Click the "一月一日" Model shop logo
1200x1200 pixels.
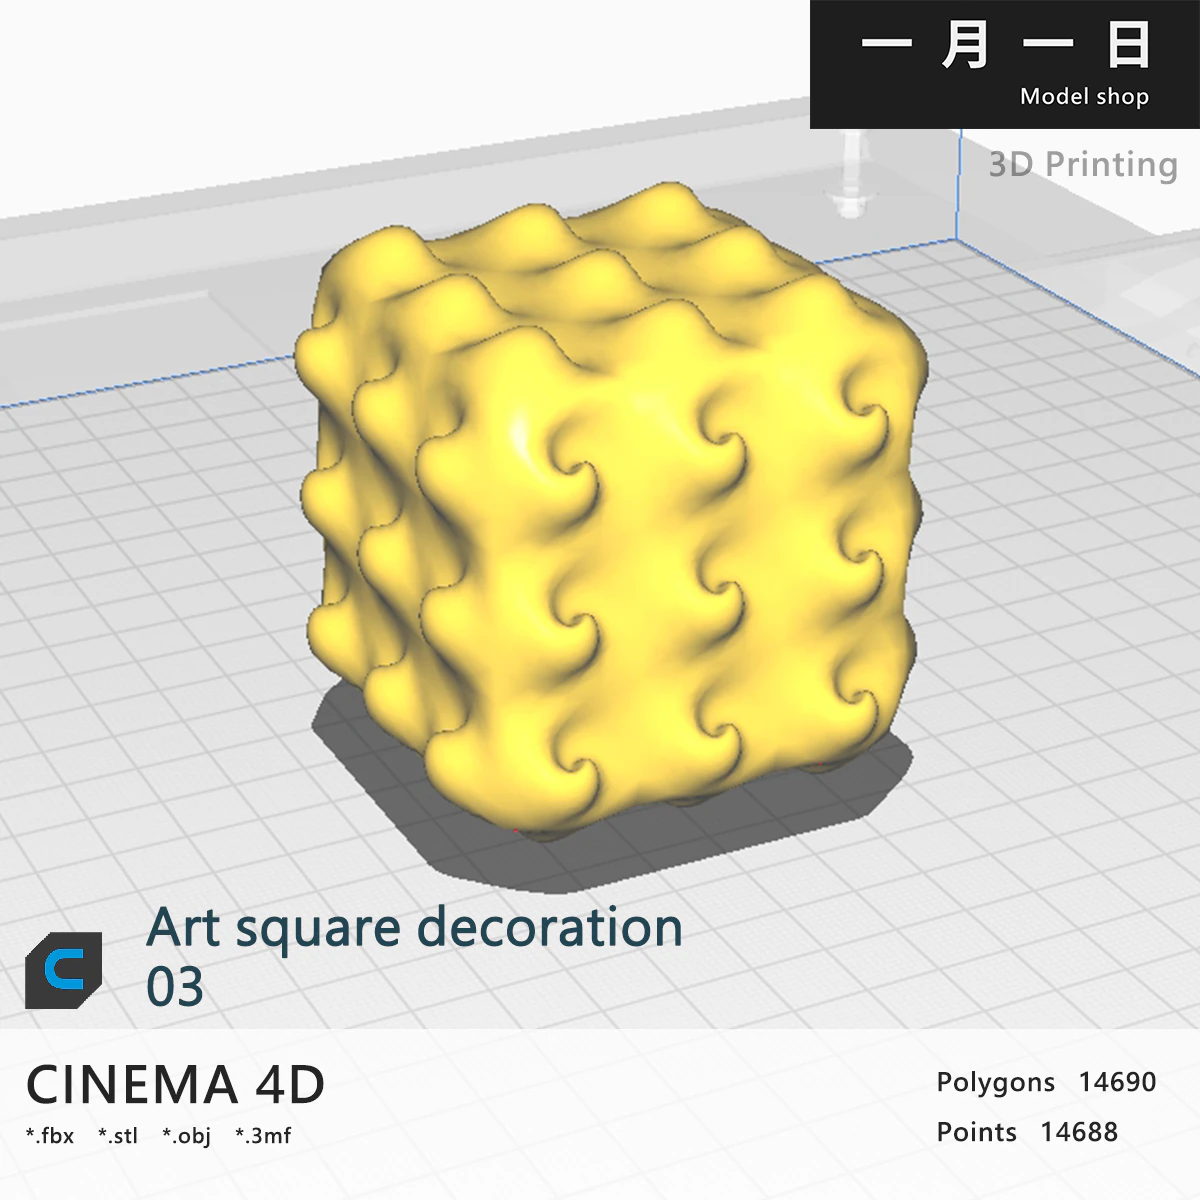click(1004, 47)
